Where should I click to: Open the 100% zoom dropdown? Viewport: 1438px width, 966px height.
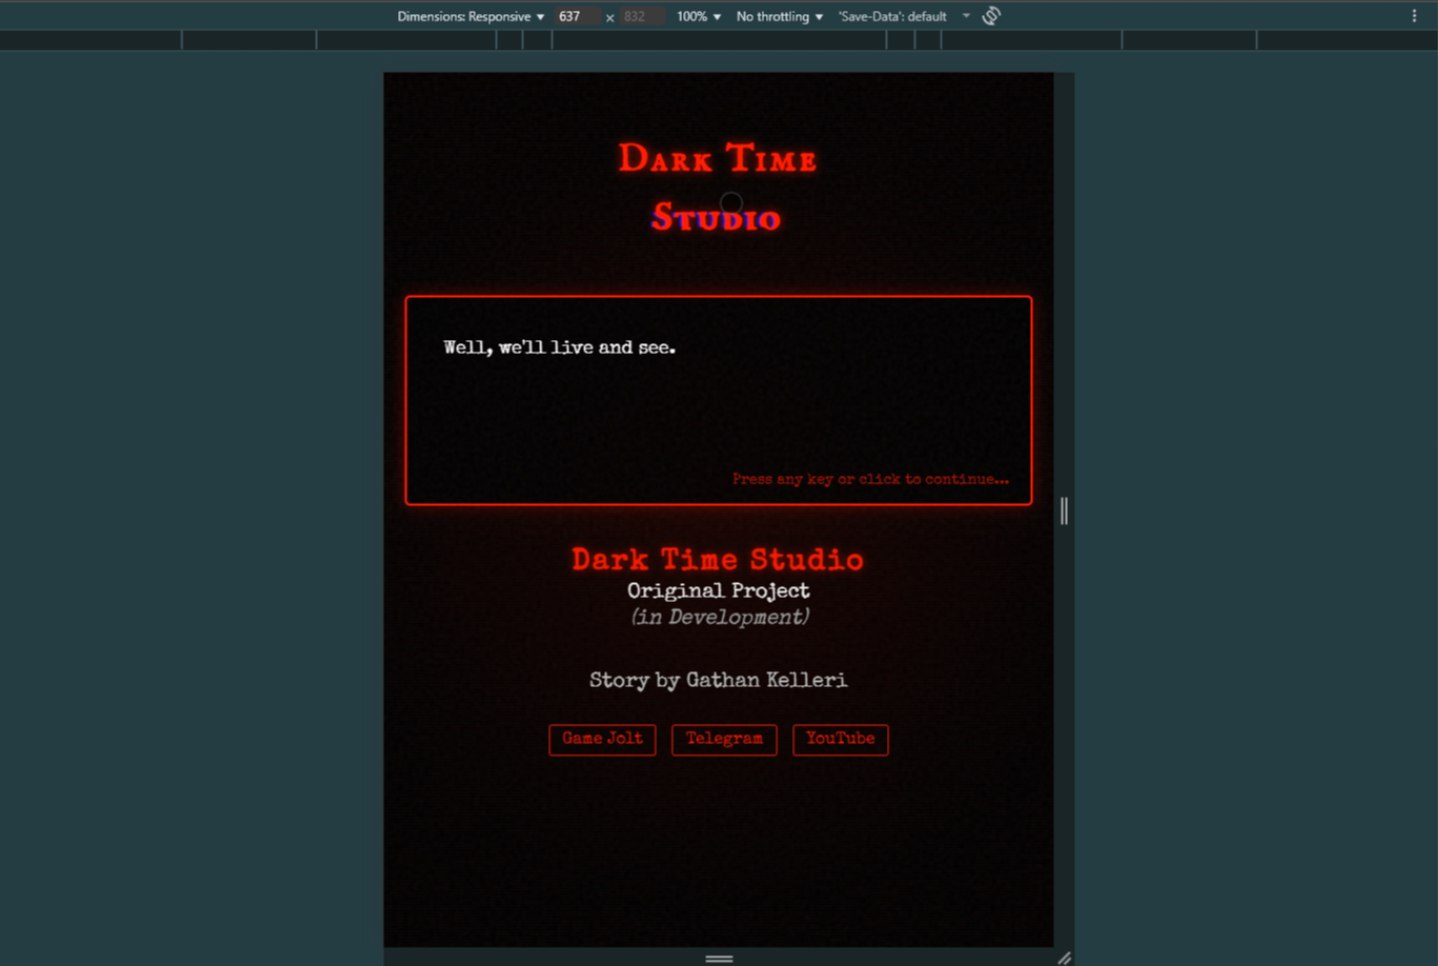698,16
